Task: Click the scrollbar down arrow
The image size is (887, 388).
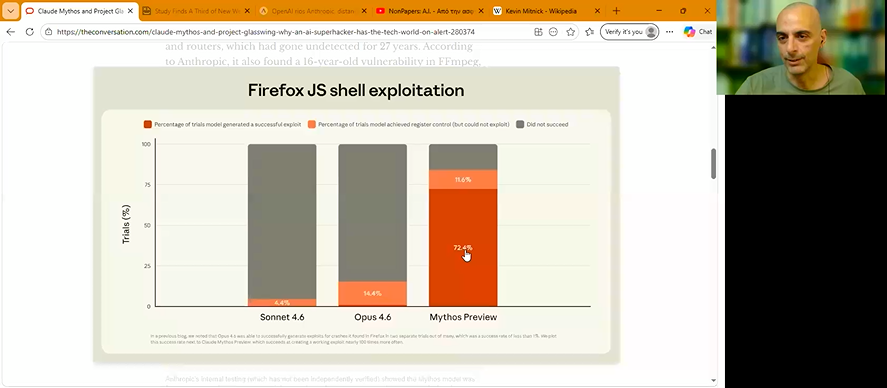Action: pyautogui.click(x=713, y=381)
